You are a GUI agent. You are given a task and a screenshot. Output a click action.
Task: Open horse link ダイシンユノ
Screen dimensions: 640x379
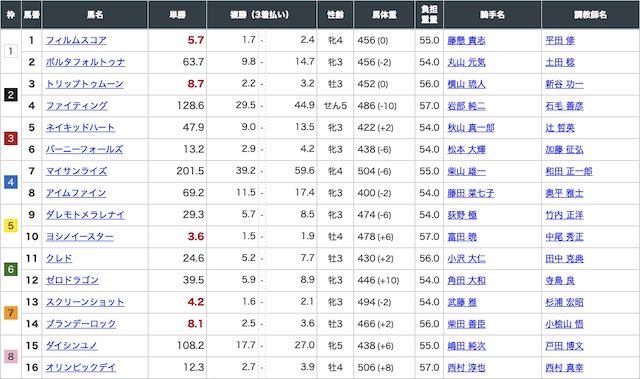pos(71,346)
